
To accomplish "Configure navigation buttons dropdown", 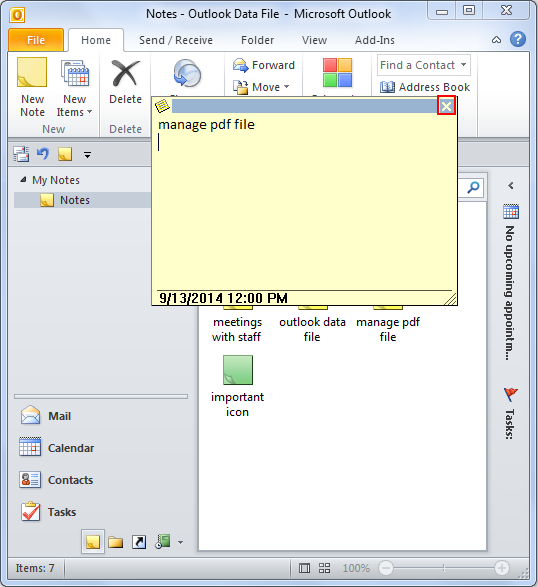I will 180,542.
